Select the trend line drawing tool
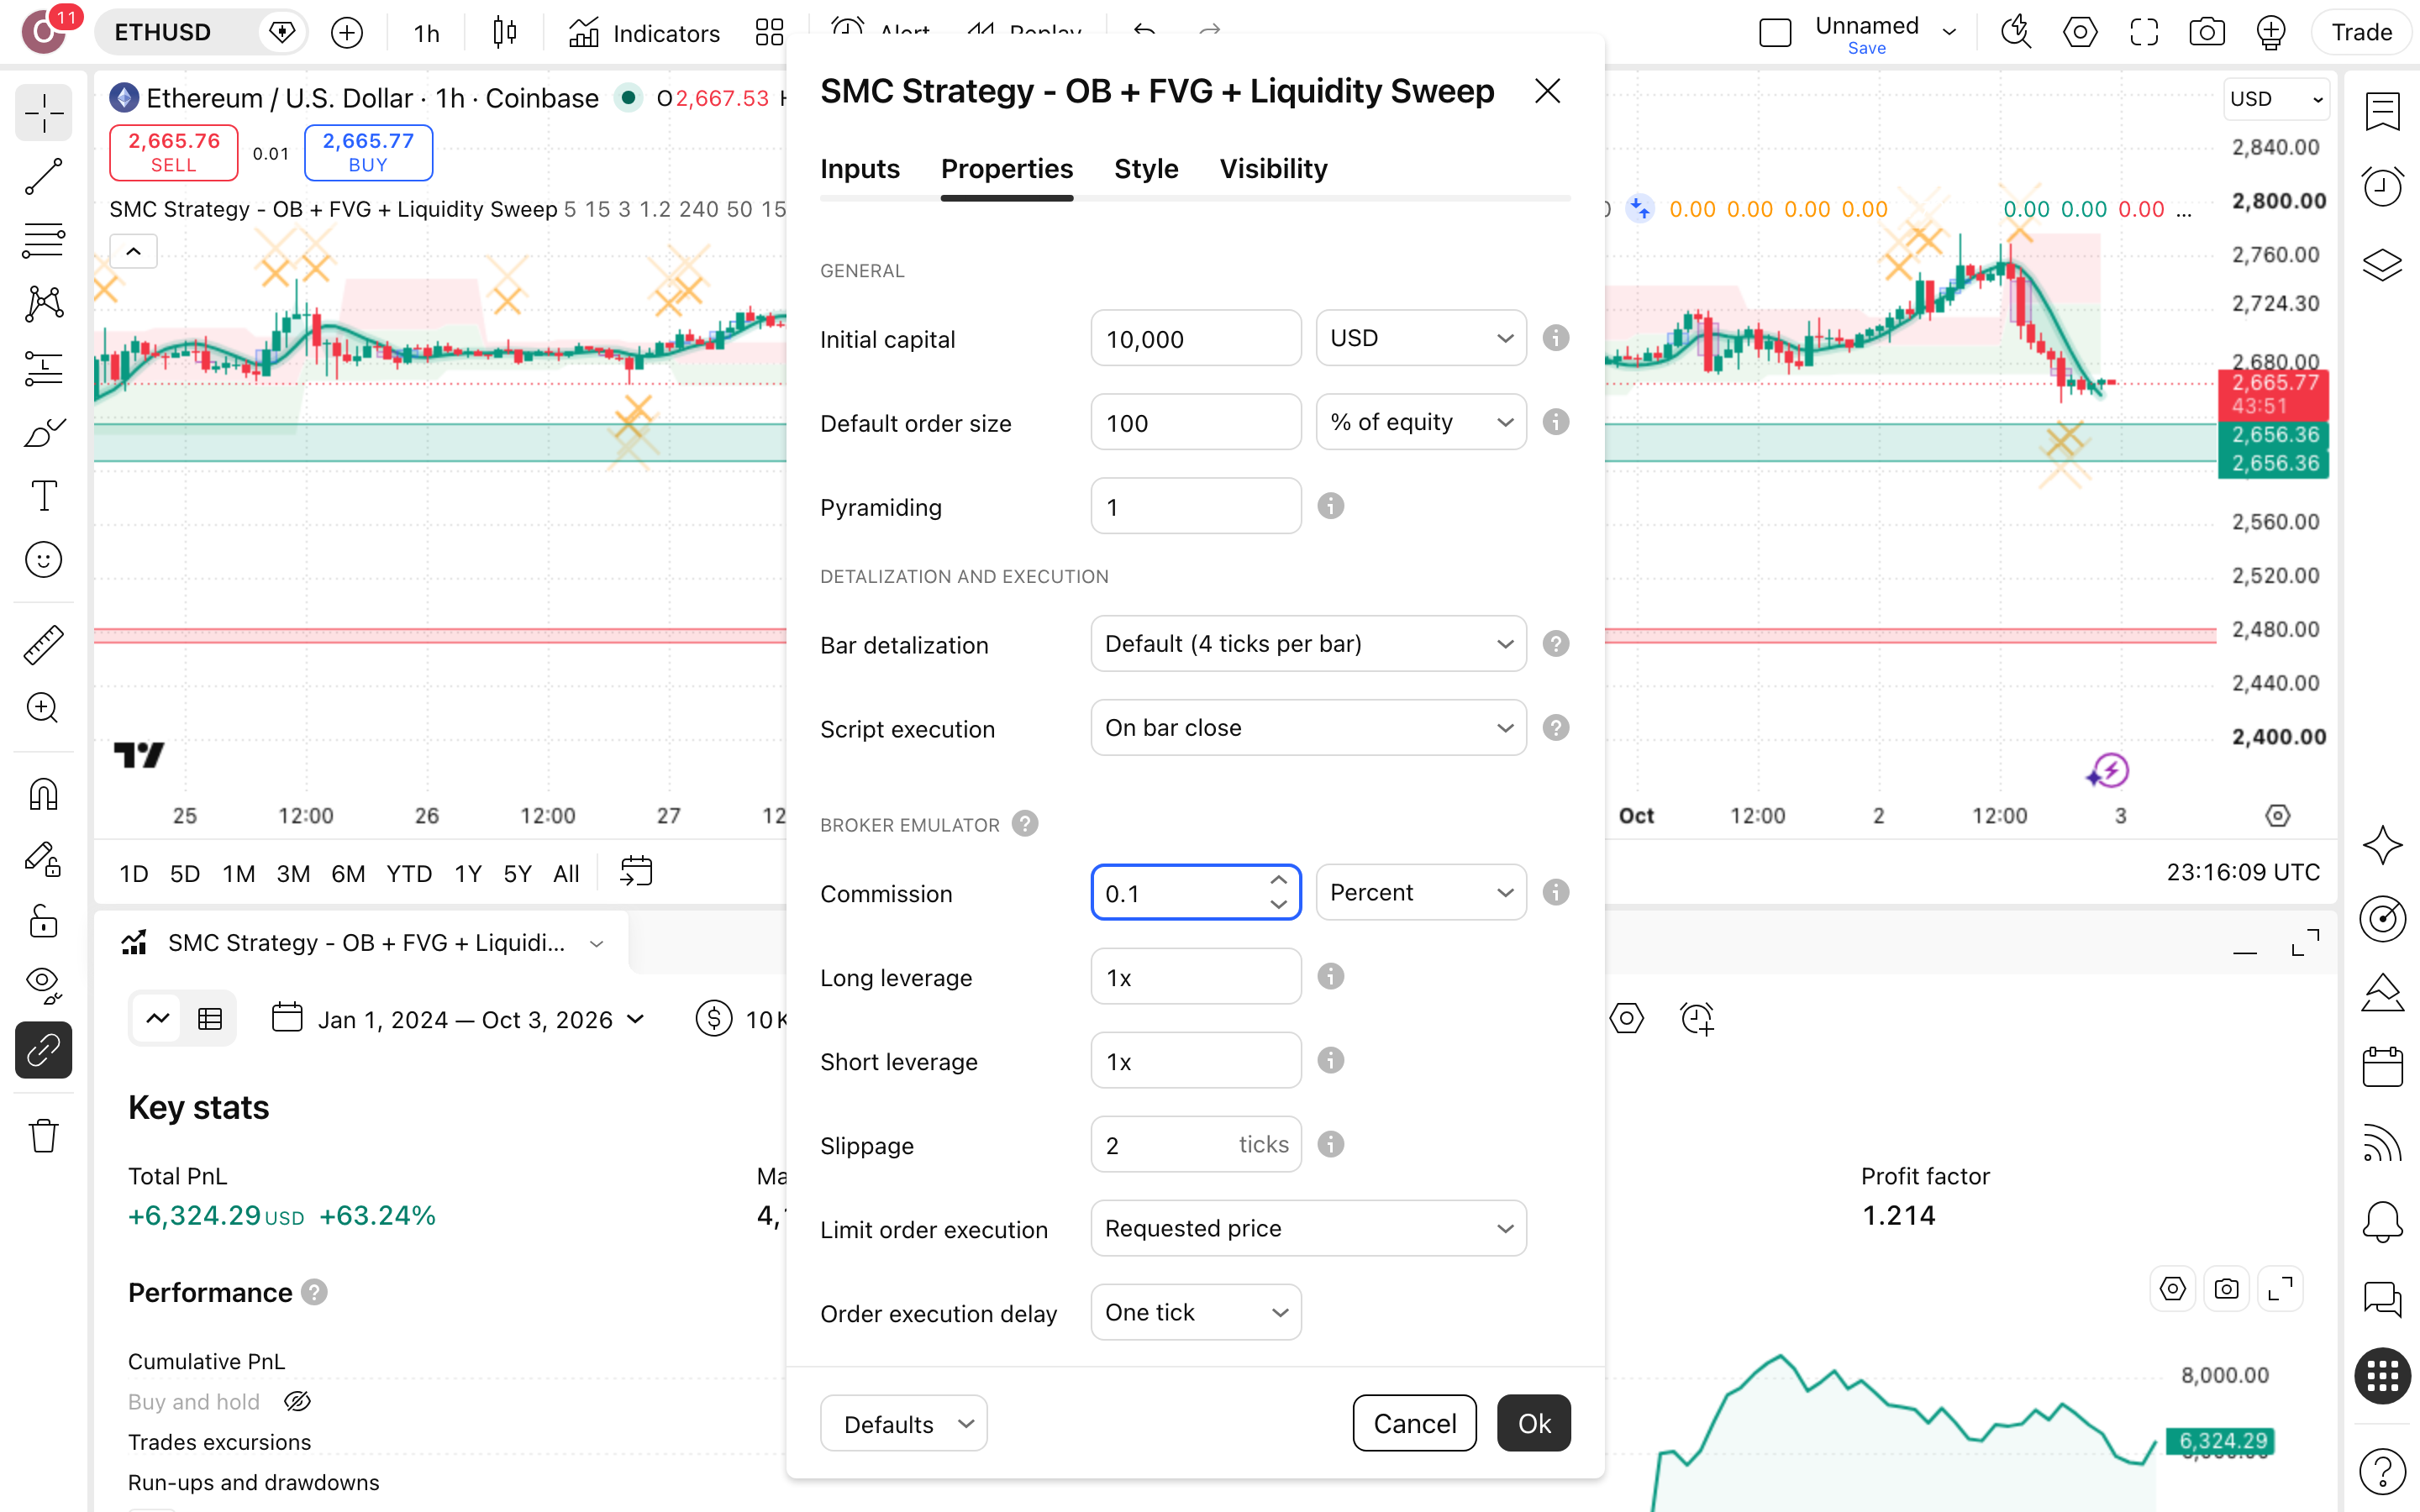This screenshot has width=2420, height=1512. coord(44,177)
